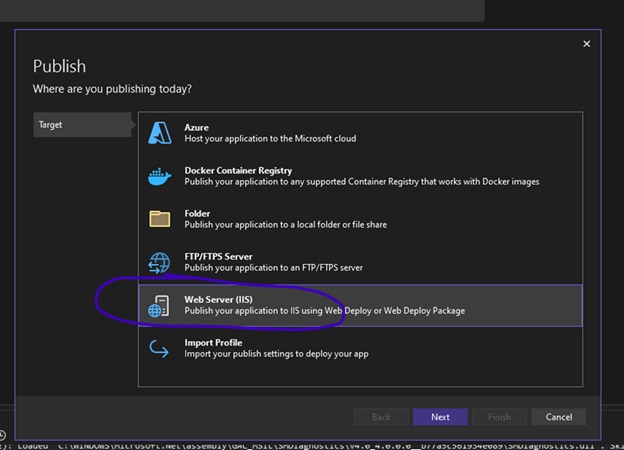
Task: Click 'Publish your application to an FTP/FTPS server'
Action: coord(273,267)
